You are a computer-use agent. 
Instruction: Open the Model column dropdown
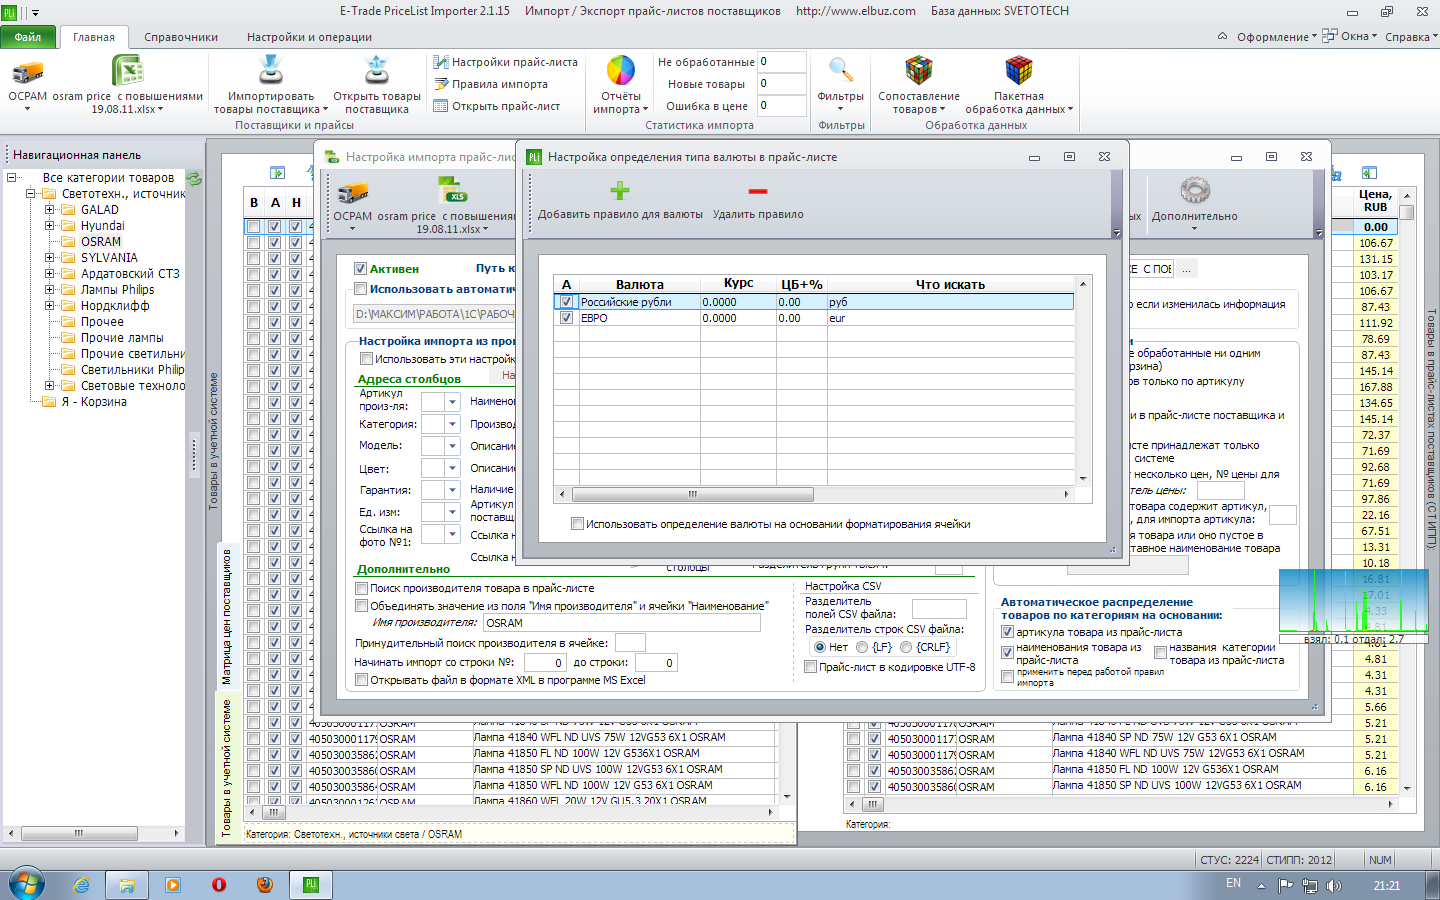tap(452, 446)
